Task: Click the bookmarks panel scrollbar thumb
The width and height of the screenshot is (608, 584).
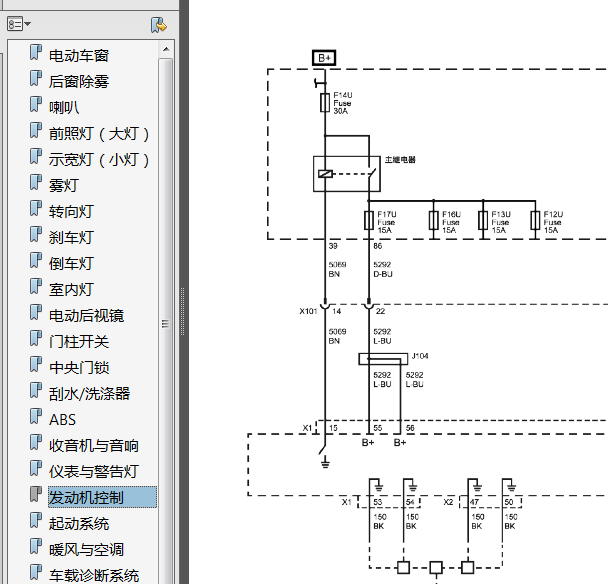Action: (x=166, y=323)
